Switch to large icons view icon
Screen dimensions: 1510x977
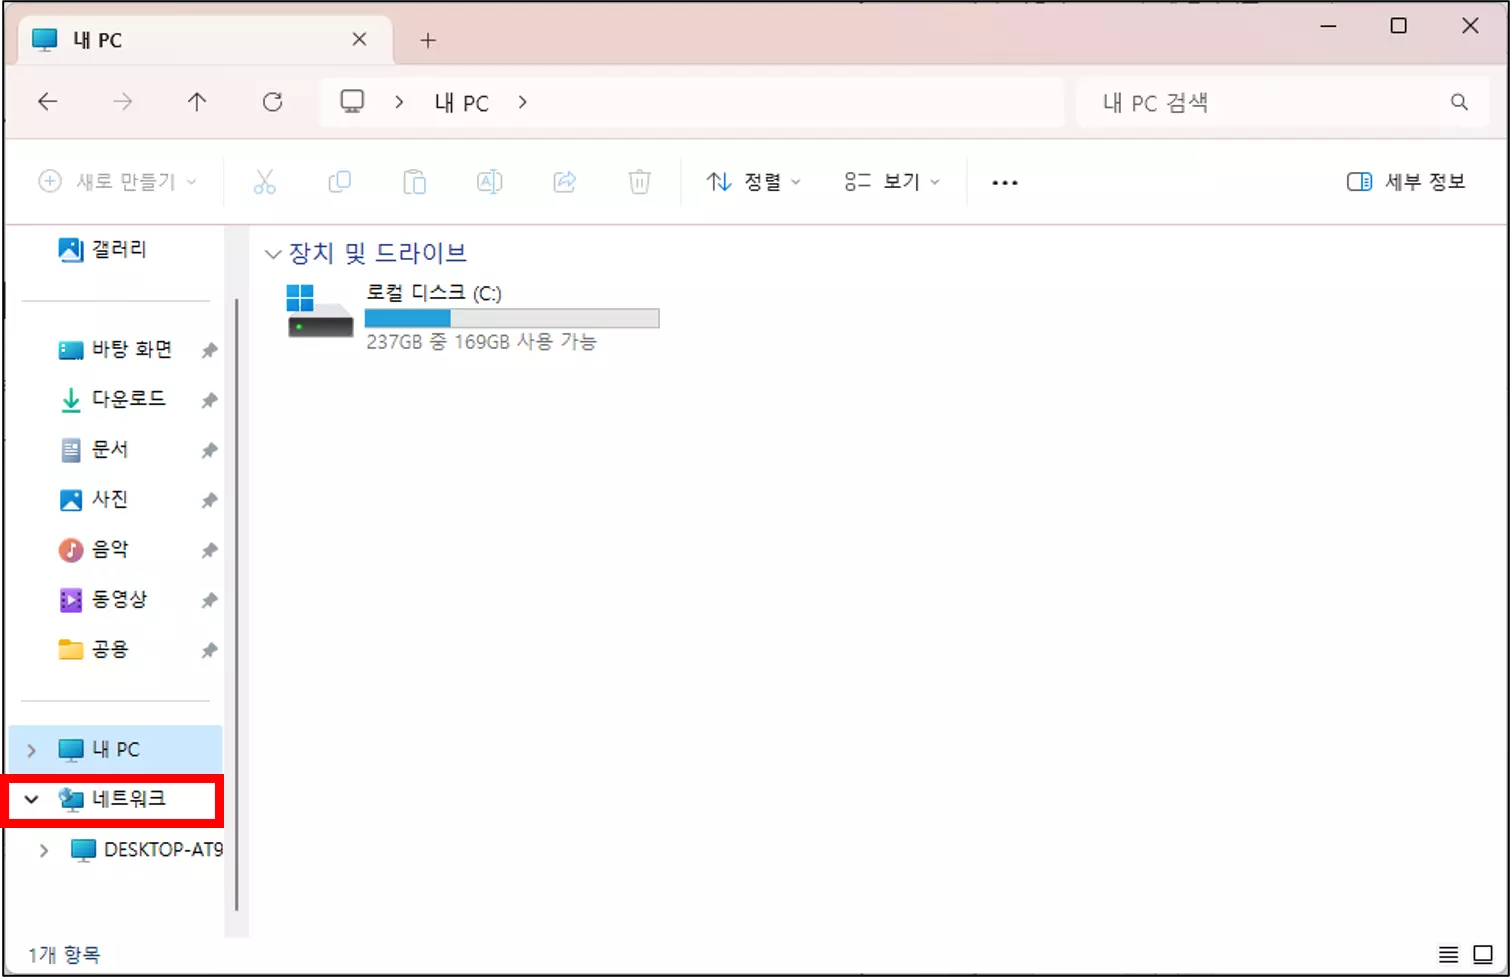(1484, 955)
